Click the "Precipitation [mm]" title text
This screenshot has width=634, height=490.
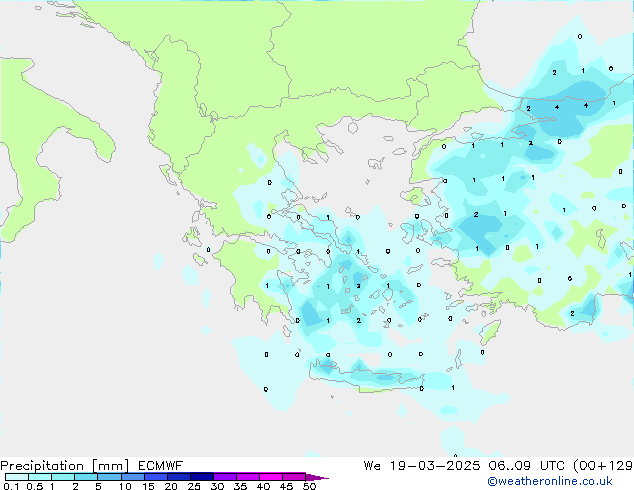(x=64, y=466)
